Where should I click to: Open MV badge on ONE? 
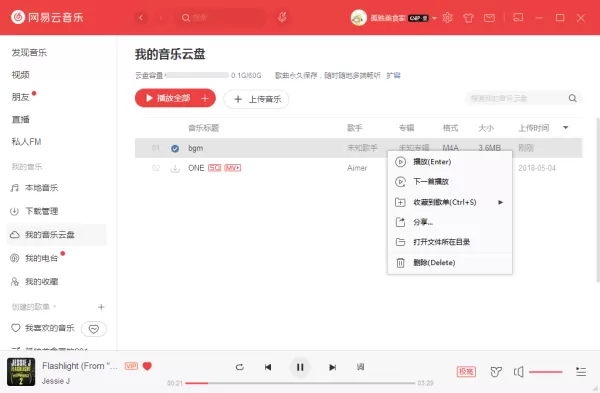(233, 168)
